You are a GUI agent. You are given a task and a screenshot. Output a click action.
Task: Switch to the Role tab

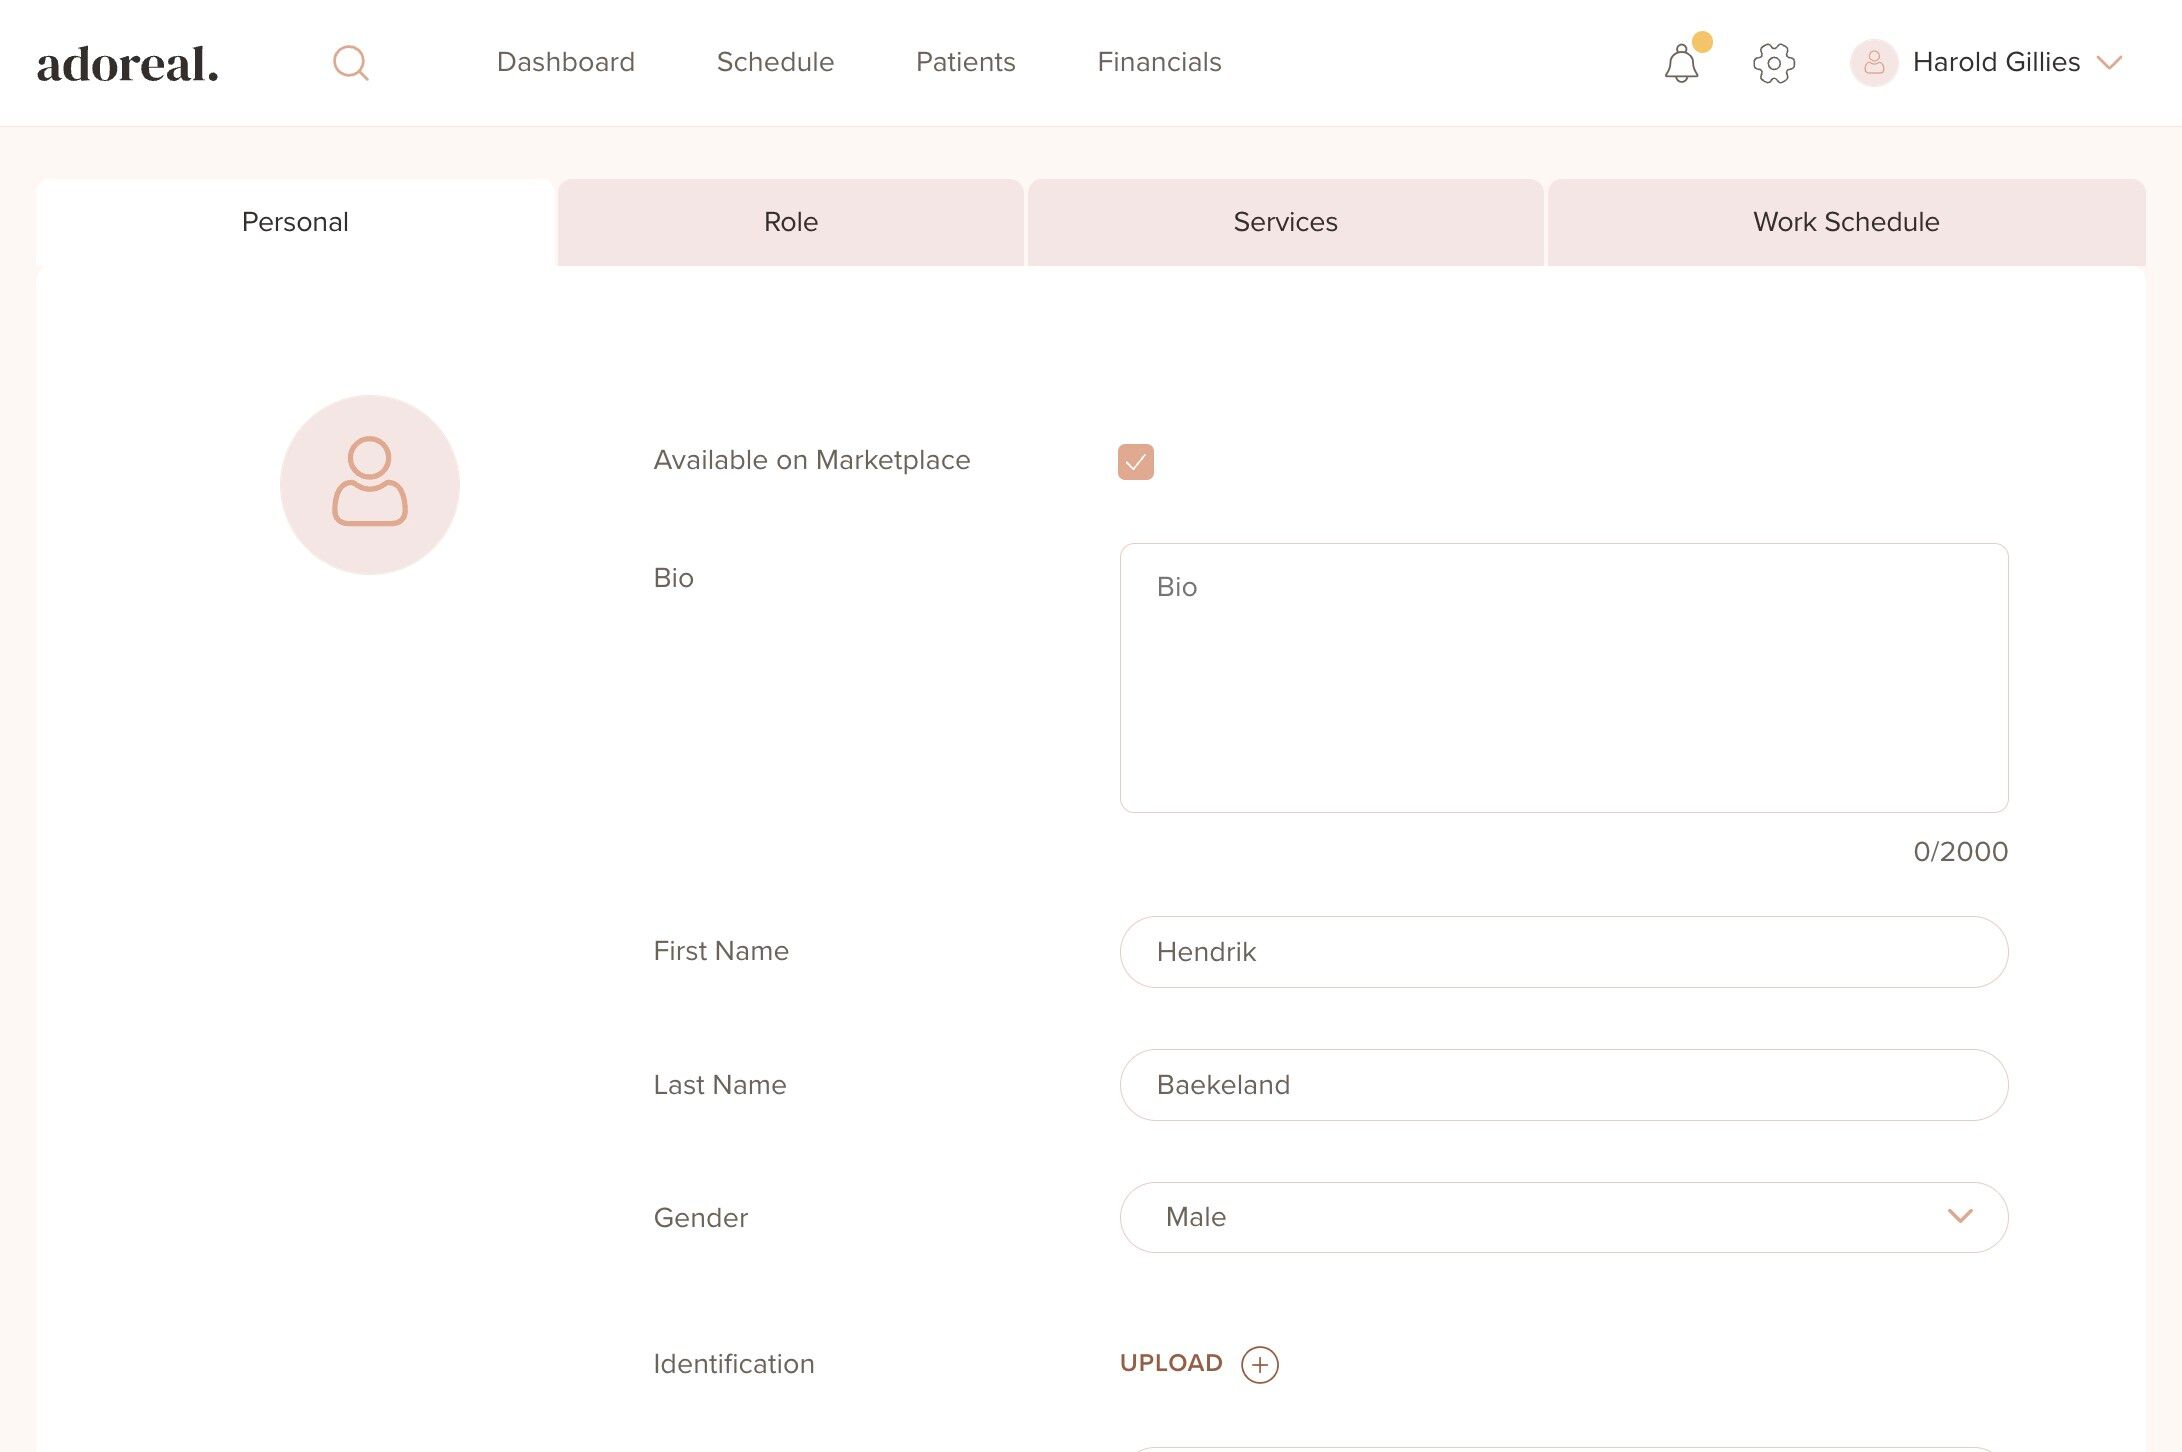coord(790,222)
